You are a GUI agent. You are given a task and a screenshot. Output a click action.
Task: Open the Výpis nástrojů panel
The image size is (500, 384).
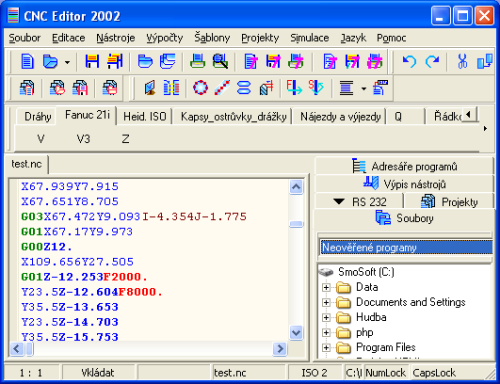click(x=404, y=184)
